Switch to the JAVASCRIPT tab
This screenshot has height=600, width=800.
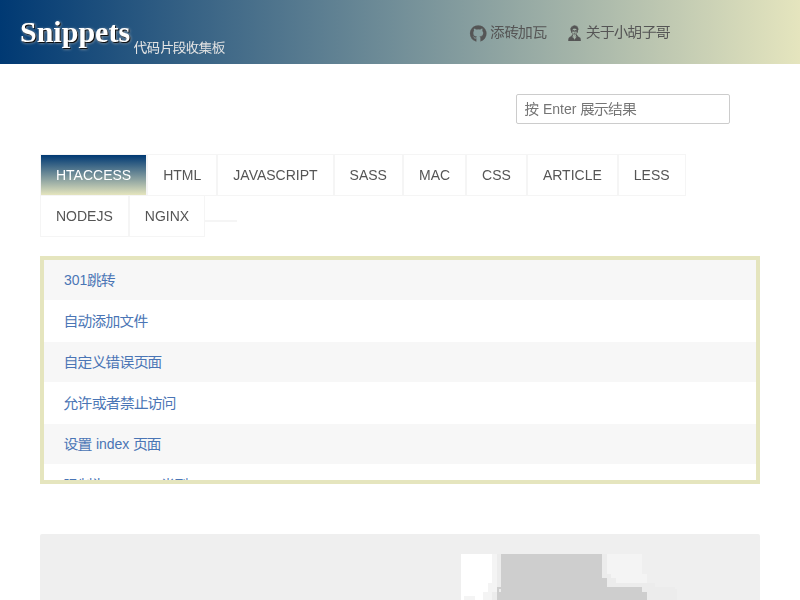(275, 175)
